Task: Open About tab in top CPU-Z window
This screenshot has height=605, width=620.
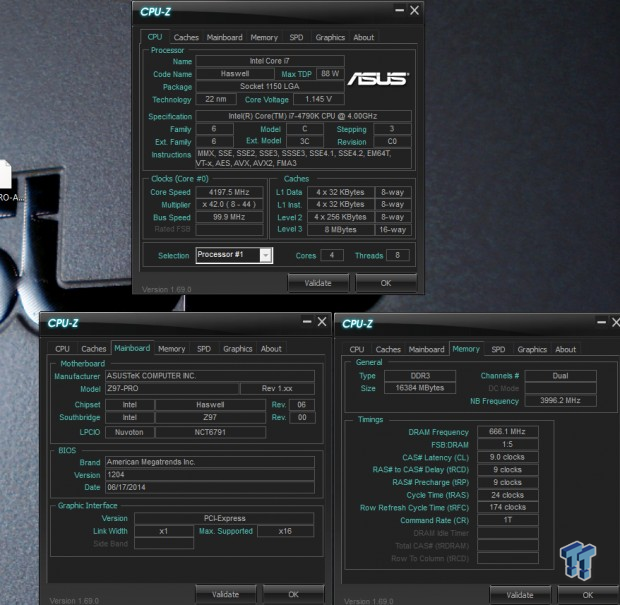Action: coord(363,37)
